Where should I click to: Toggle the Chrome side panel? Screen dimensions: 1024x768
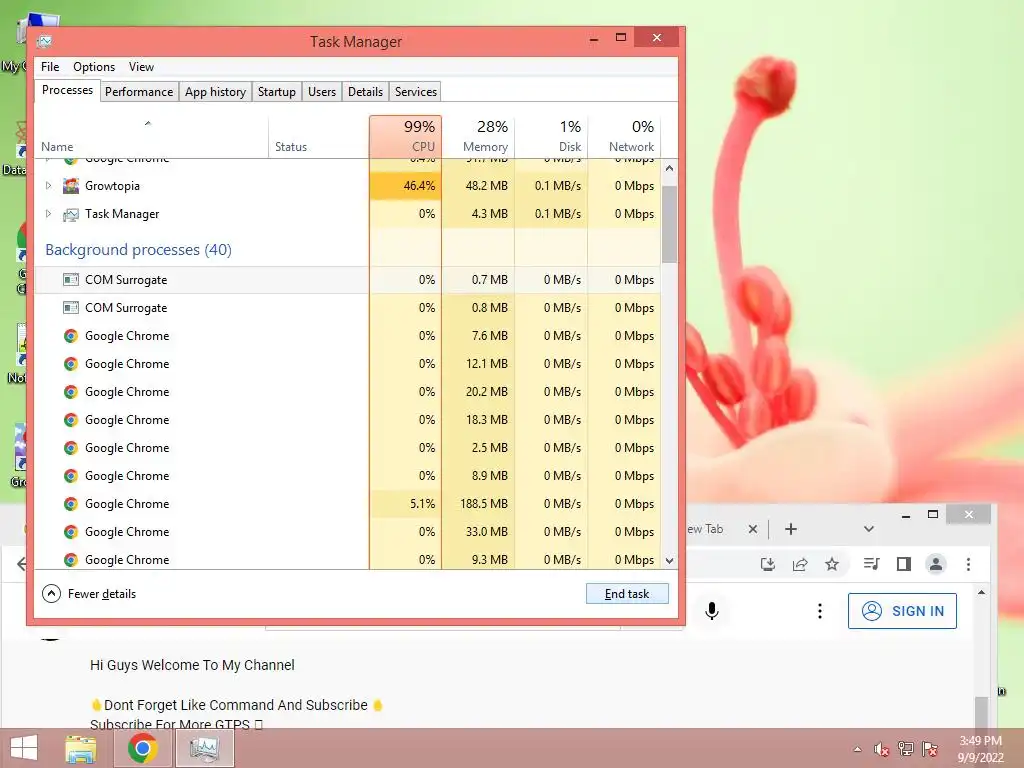pyautogui.click(x=904, y=564)
